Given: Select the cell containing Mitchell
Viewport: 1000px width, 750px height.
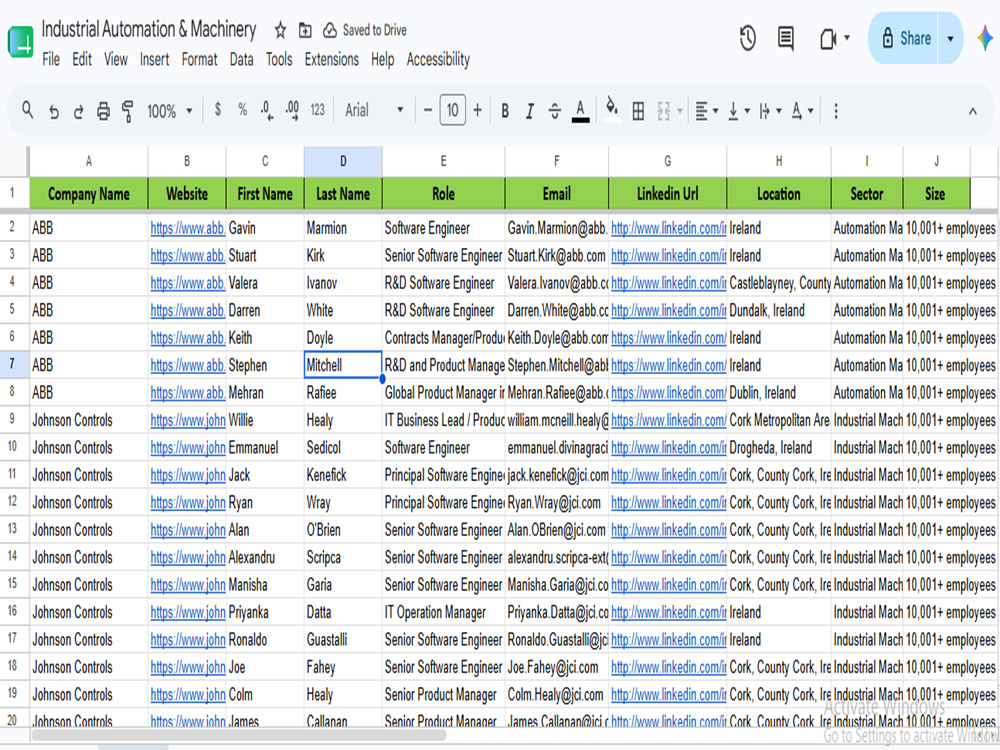Looking at the screenshot, I should click(343, 365).
